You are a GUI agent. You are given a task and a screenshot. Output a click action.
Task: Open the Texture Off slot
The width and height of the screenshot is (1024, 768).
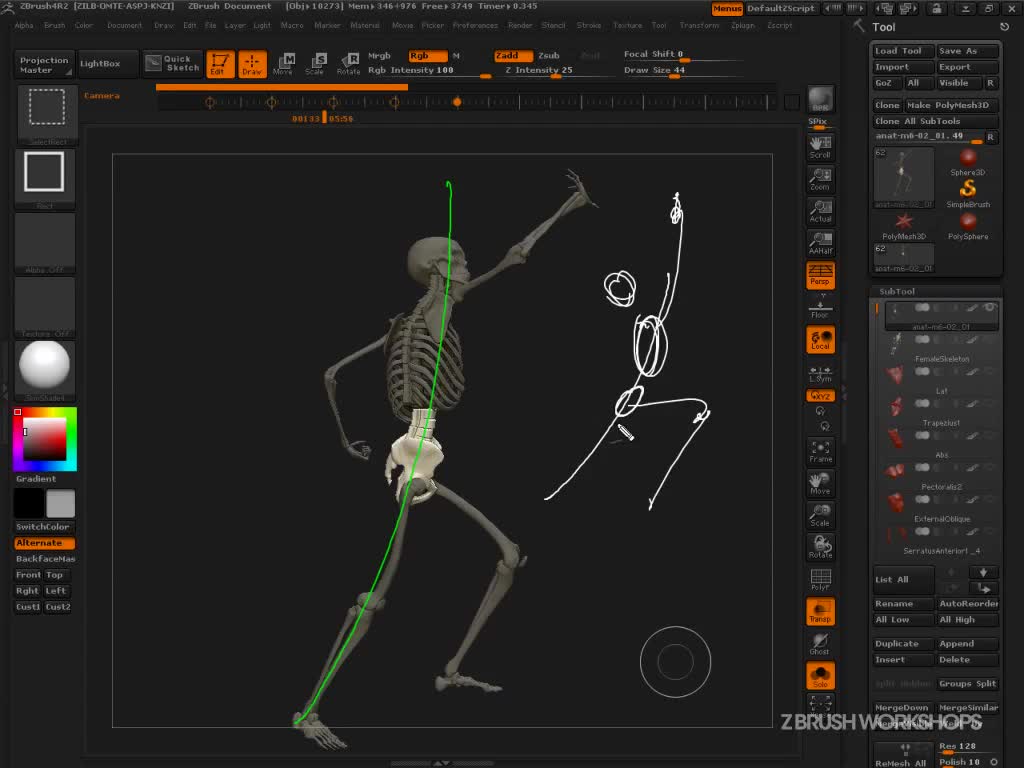(x=44, y=306)
